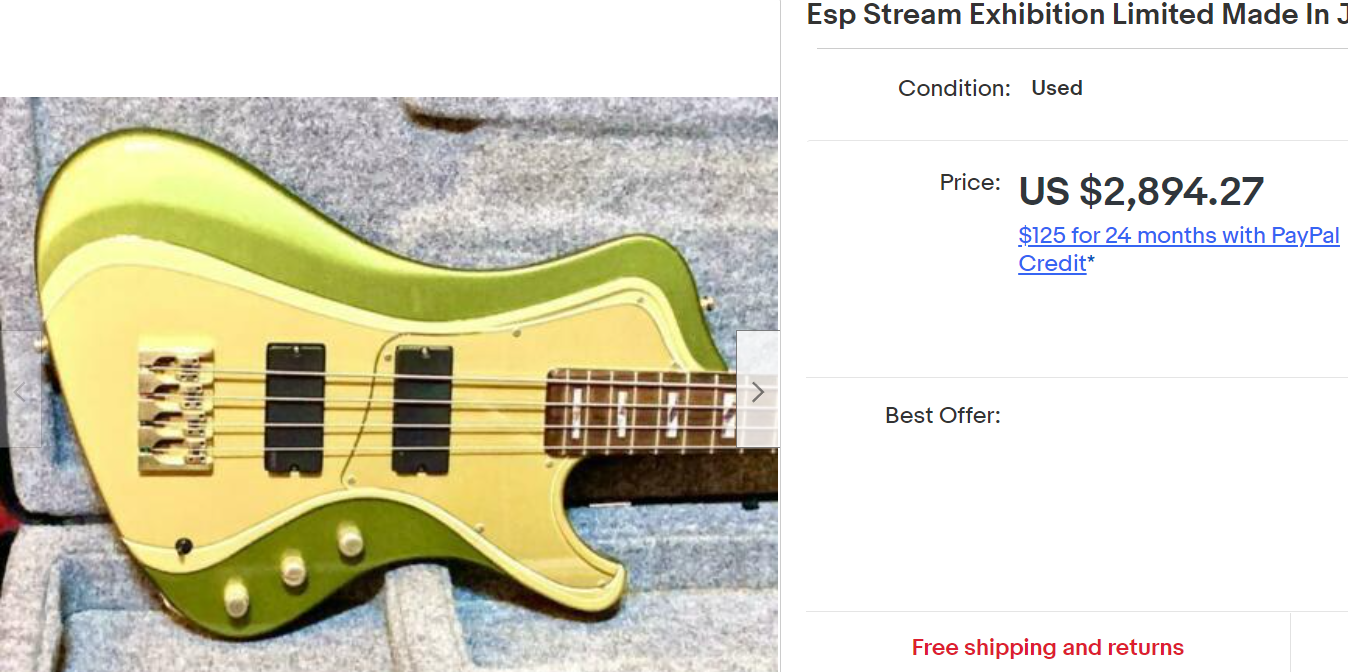Click the Price label

970,182
